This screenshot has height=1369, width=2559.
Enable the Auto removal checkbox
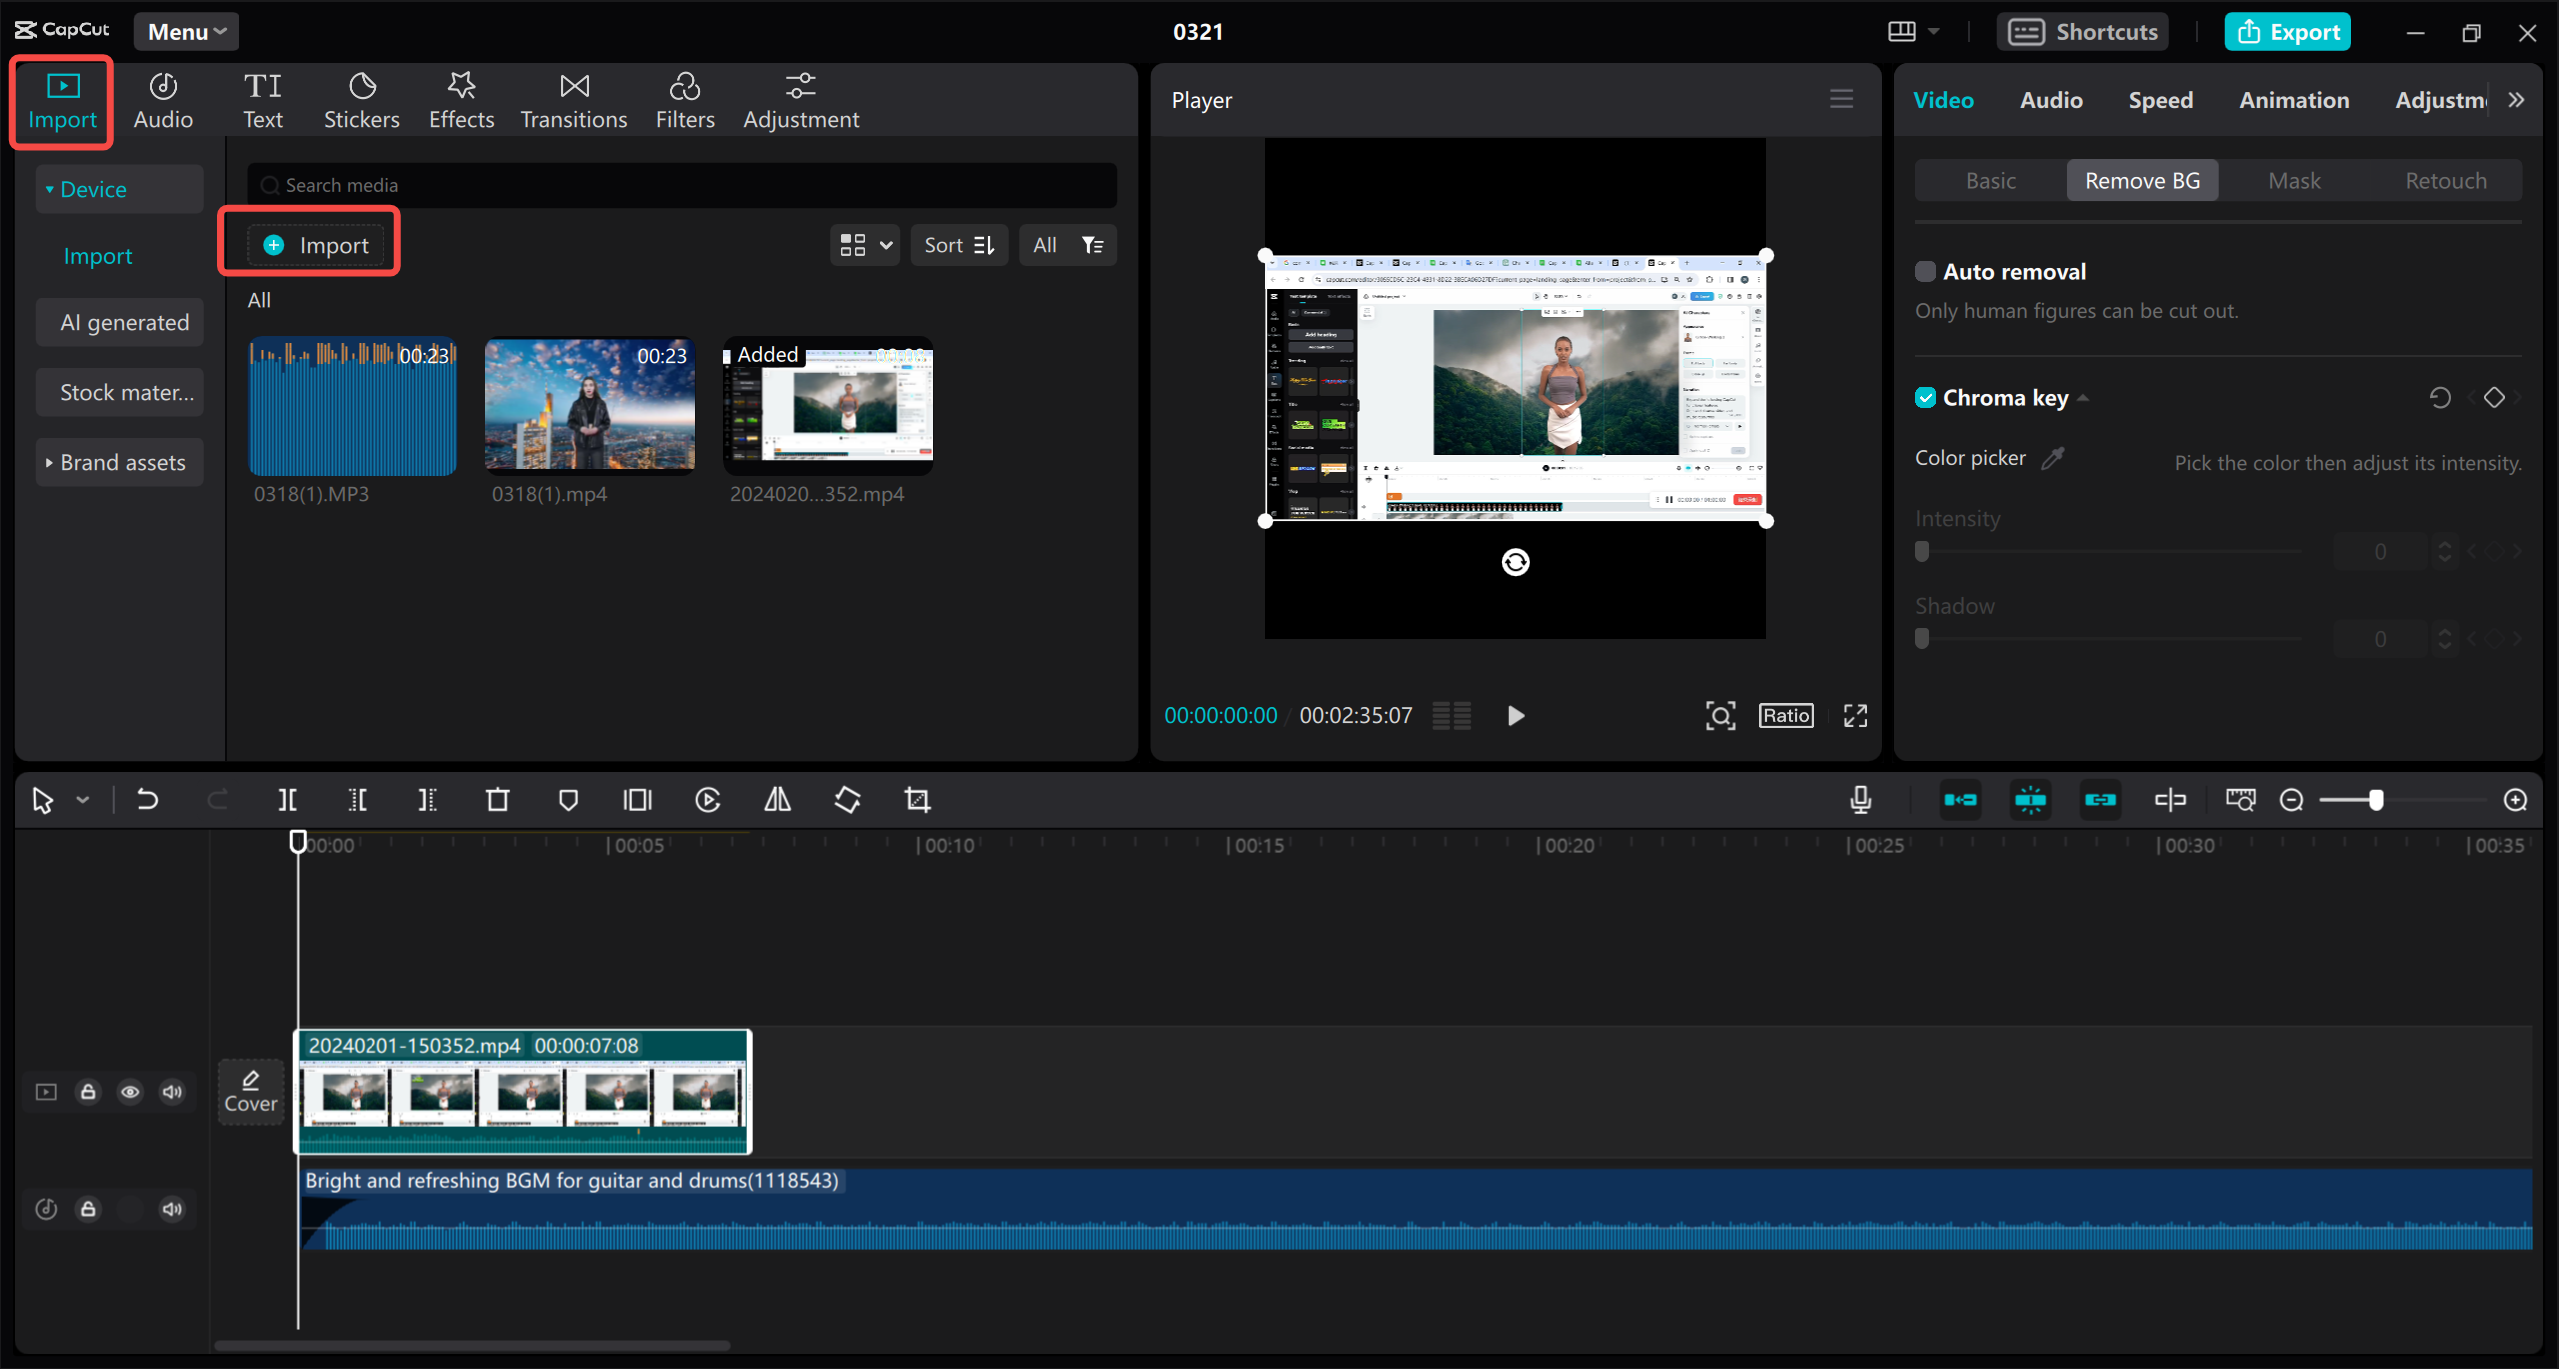(1926, 271)
